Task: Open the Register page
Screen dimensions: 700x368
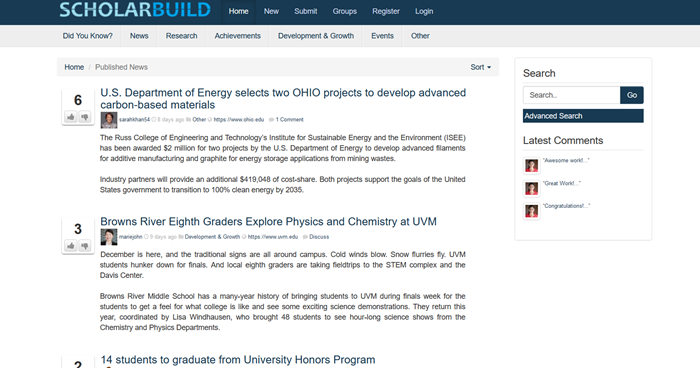Action: point(386,12)
